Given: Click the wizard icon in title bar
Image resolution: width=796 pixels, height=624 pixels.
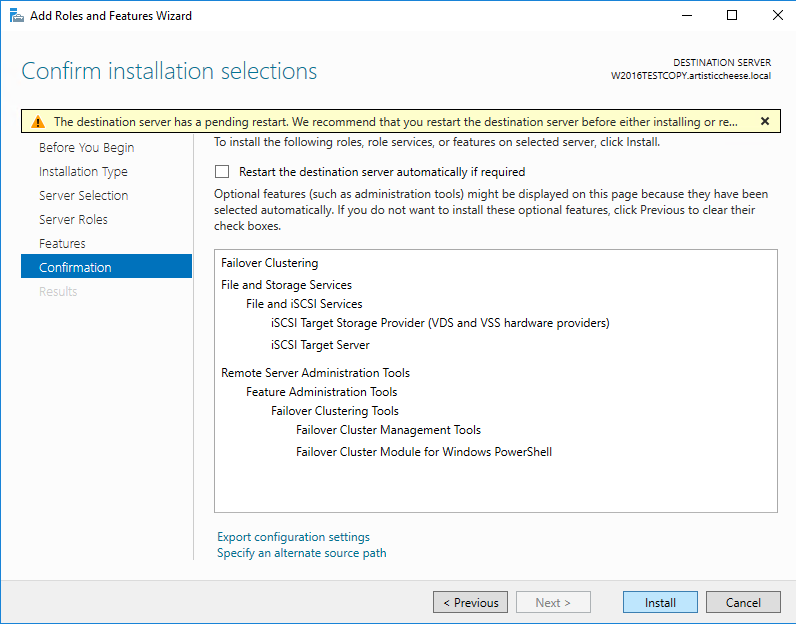Looking at the screenshot, I should tap(15, 16).
